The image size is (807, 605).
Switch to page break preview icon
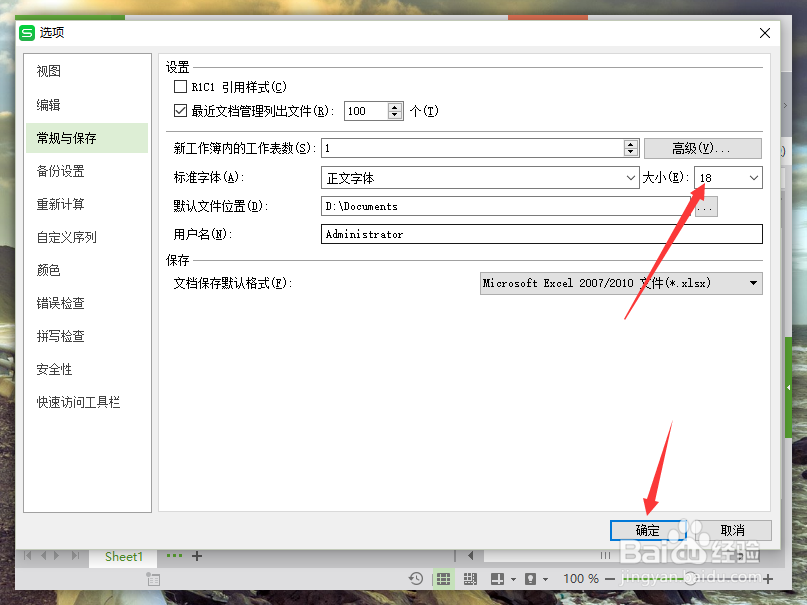[x=470, y=579]
